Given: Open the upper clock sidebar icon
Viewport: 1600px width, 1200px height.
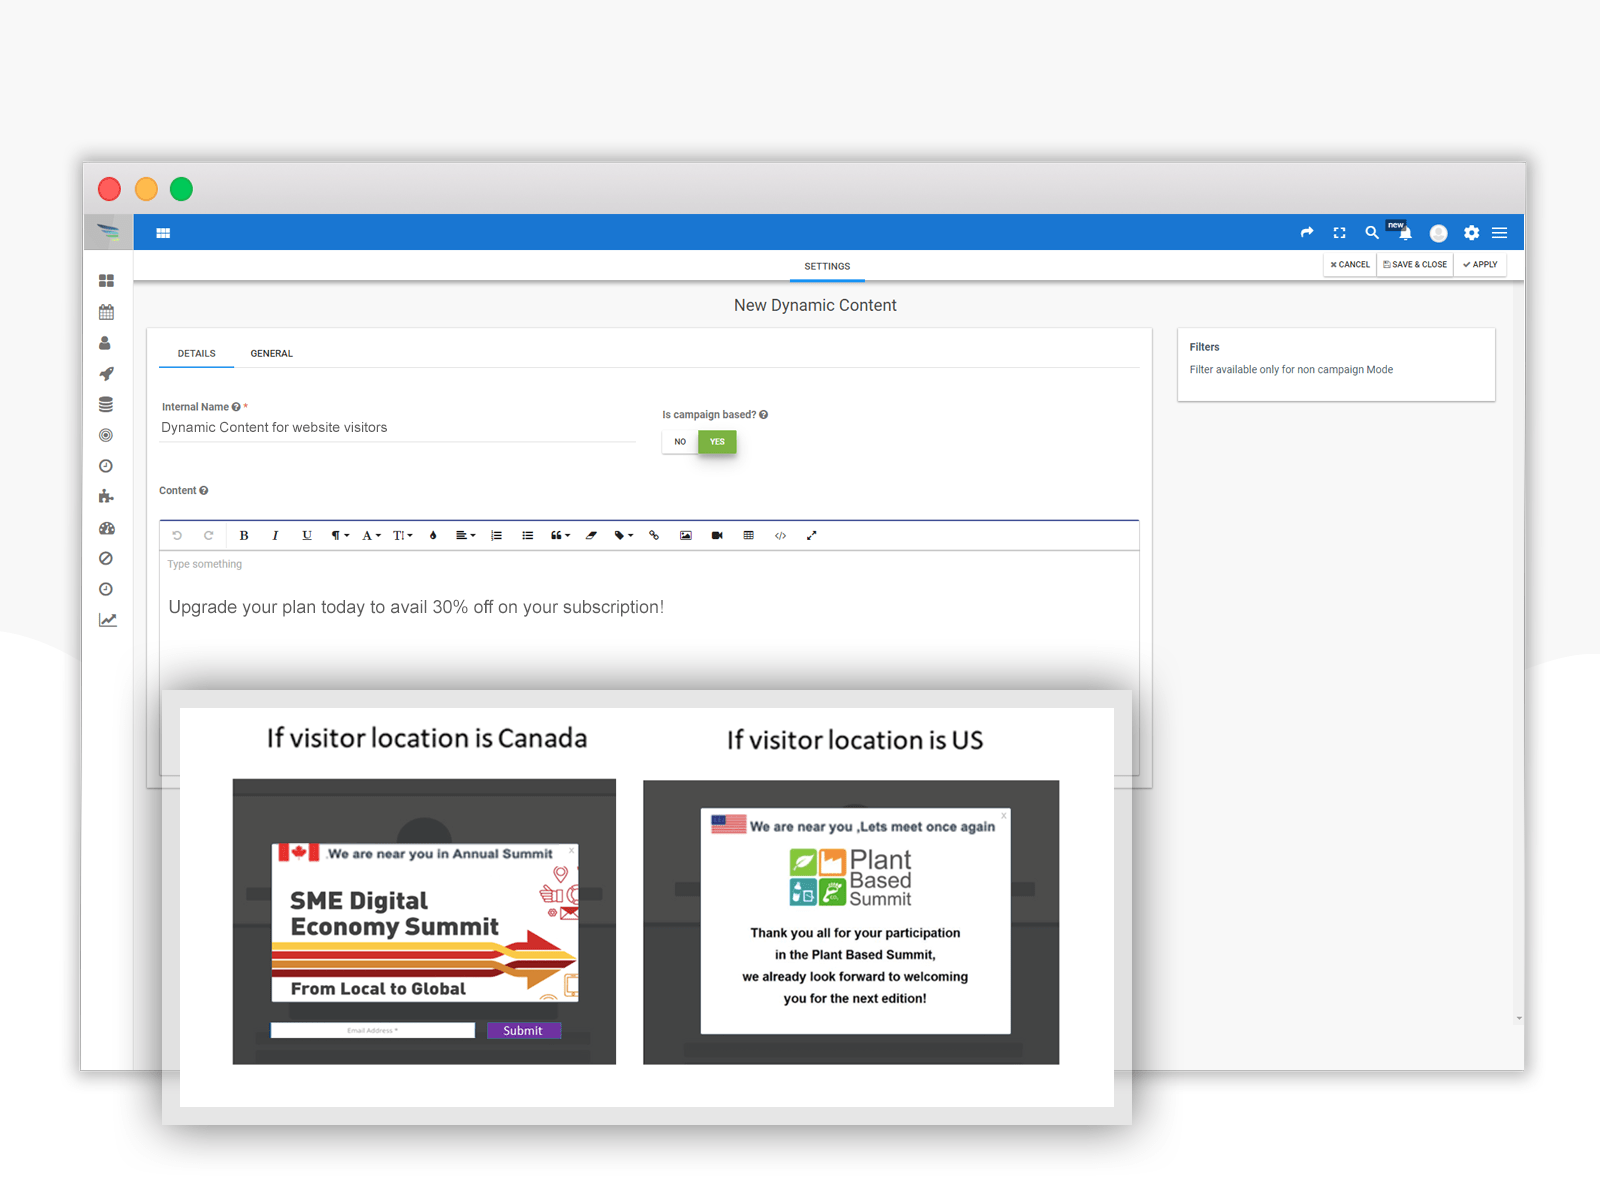Looking at the screenshot, I should click(106, 467).
